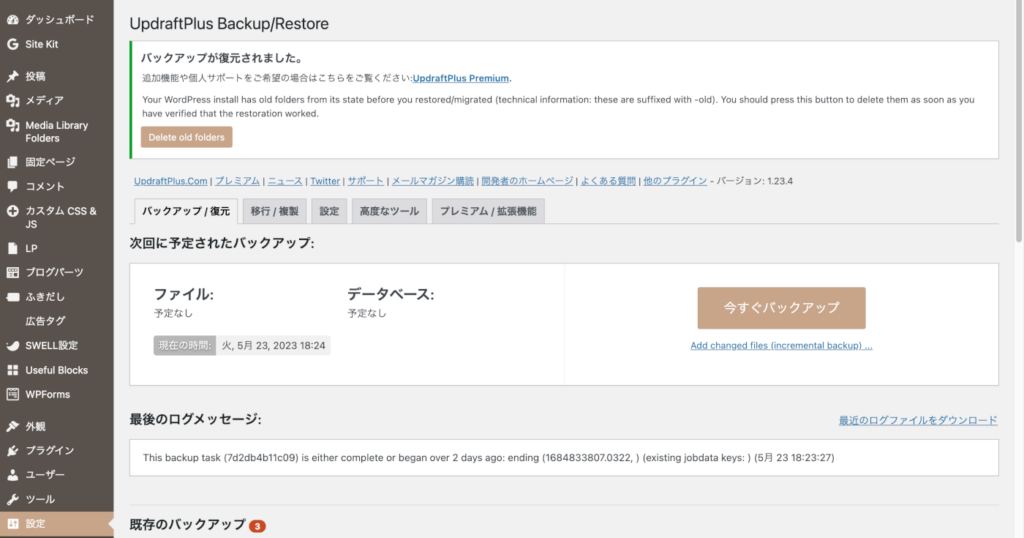Click the speech icon beside ふきだし
The width and height of the screenshot is (1024, 538).
click(x=12, y=297)
